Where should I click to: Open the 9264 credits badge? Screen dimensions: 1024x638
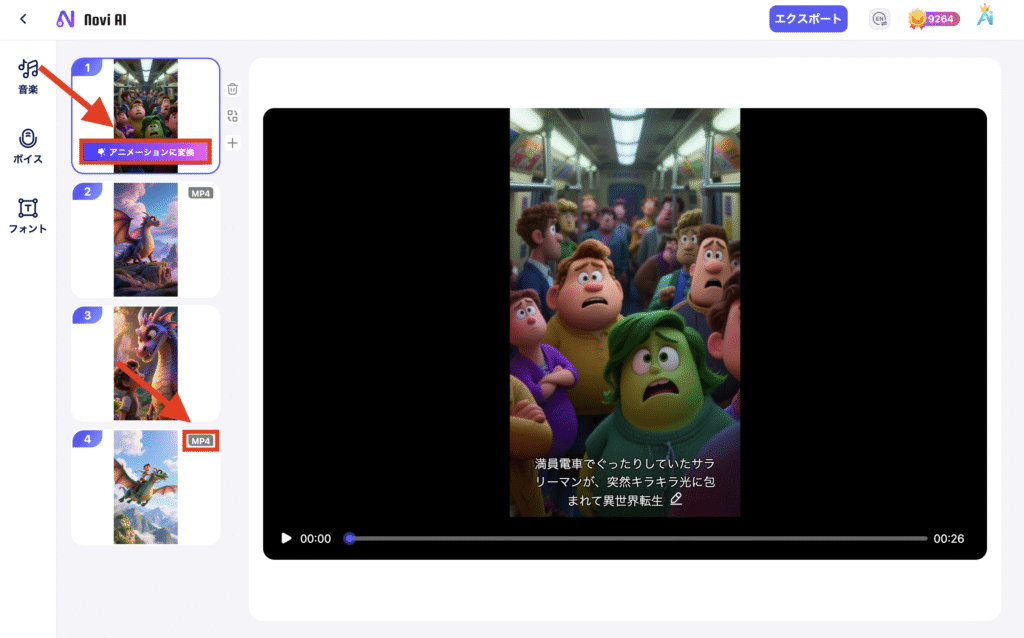pos(934,19)
